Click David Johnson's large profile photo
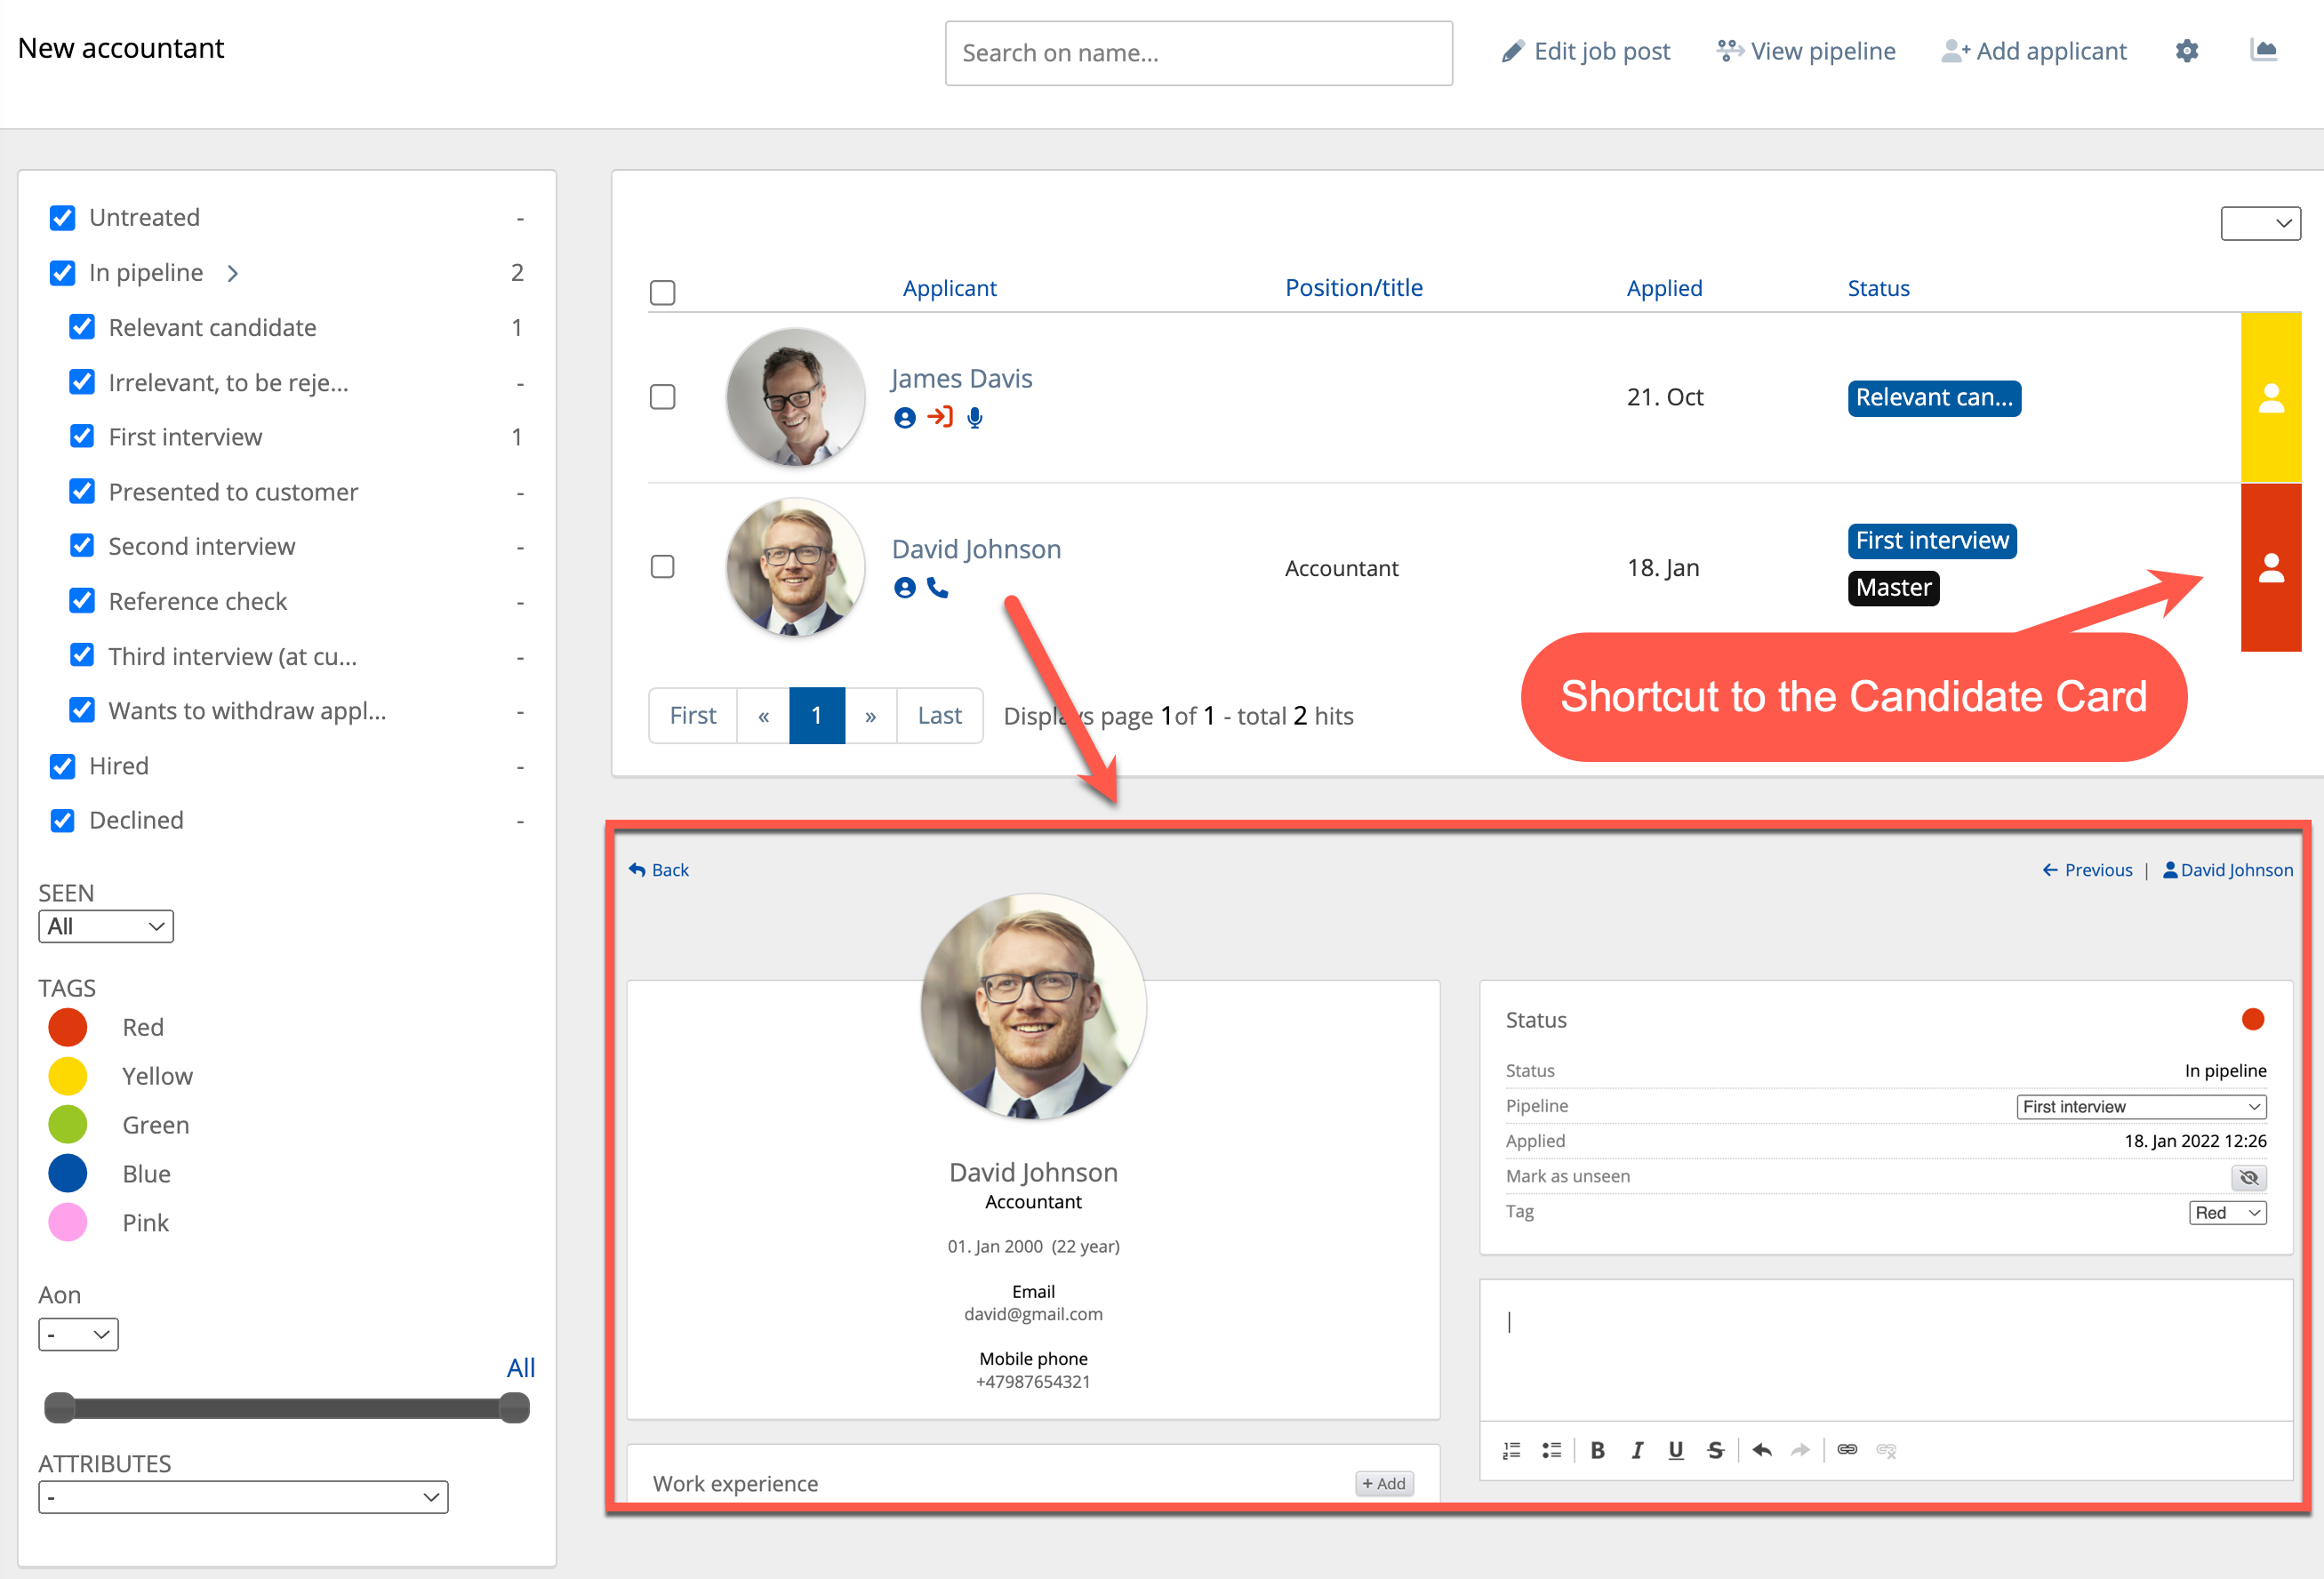The image size is (2324, 1579). 1033,1006
